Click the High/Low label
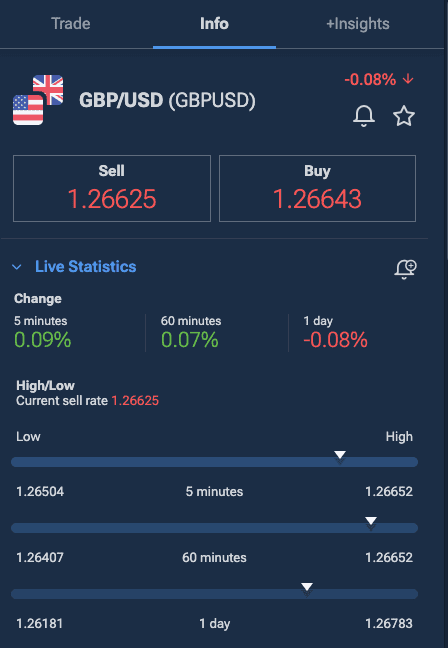The width and height of the screenshot is (448, 648). pos(45,386)
